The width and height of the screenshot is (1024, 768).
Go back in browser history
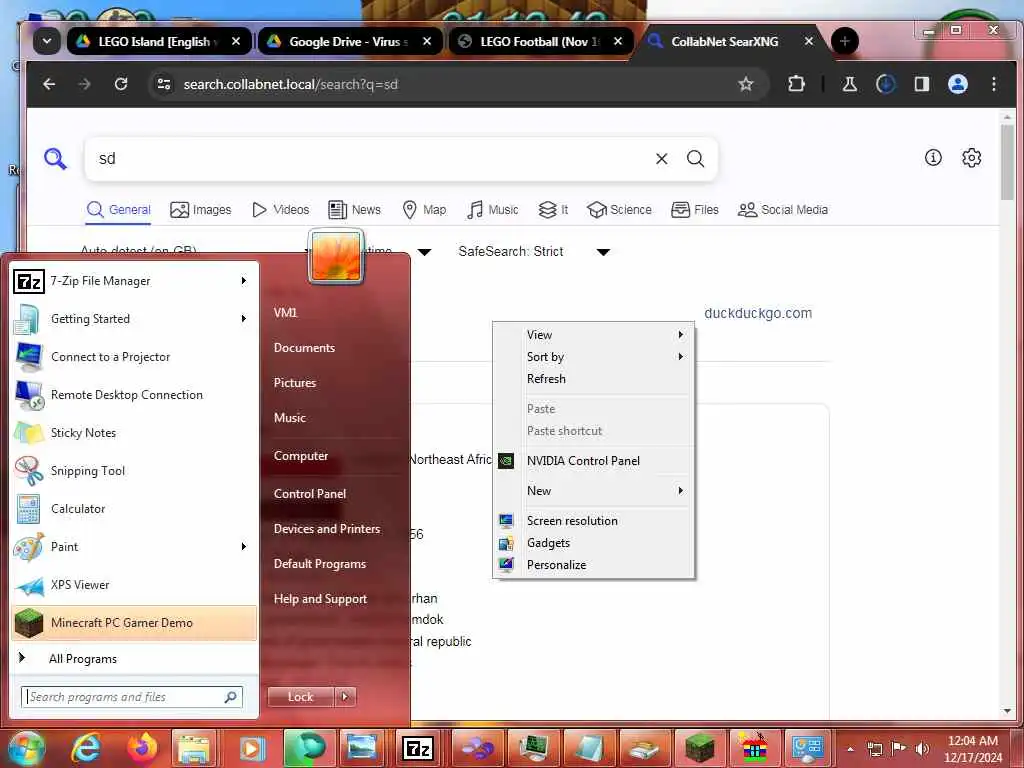tap(49, 84)
